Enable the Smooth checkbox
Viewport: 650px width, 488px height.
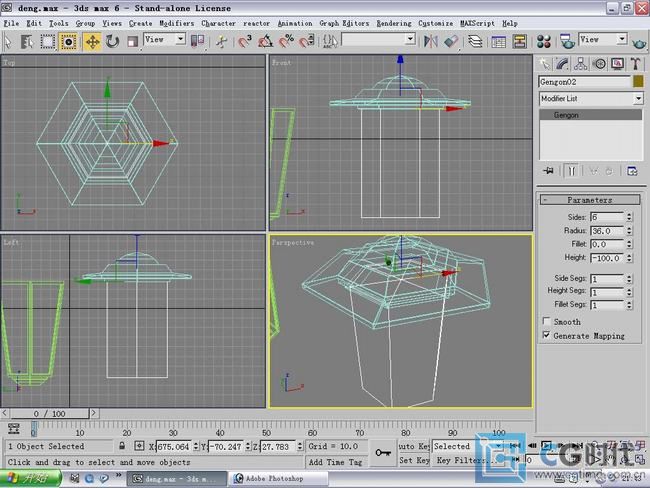coord(546,321)
